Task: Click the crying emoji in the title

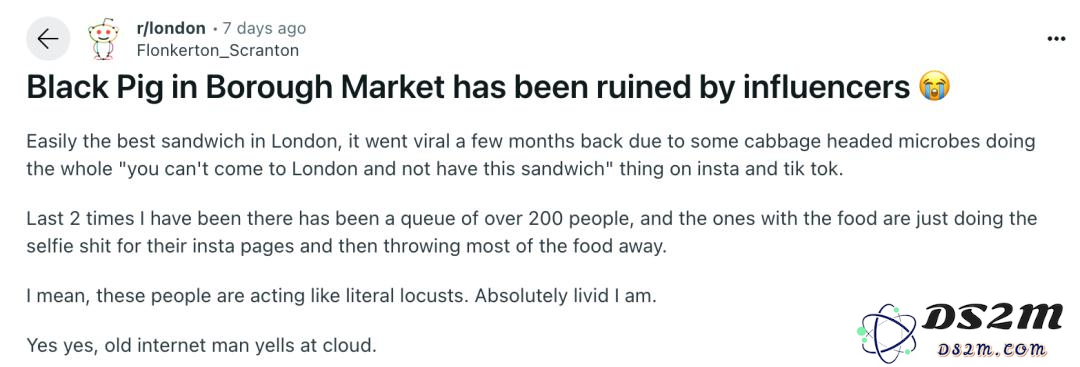Action: (934, 88)
